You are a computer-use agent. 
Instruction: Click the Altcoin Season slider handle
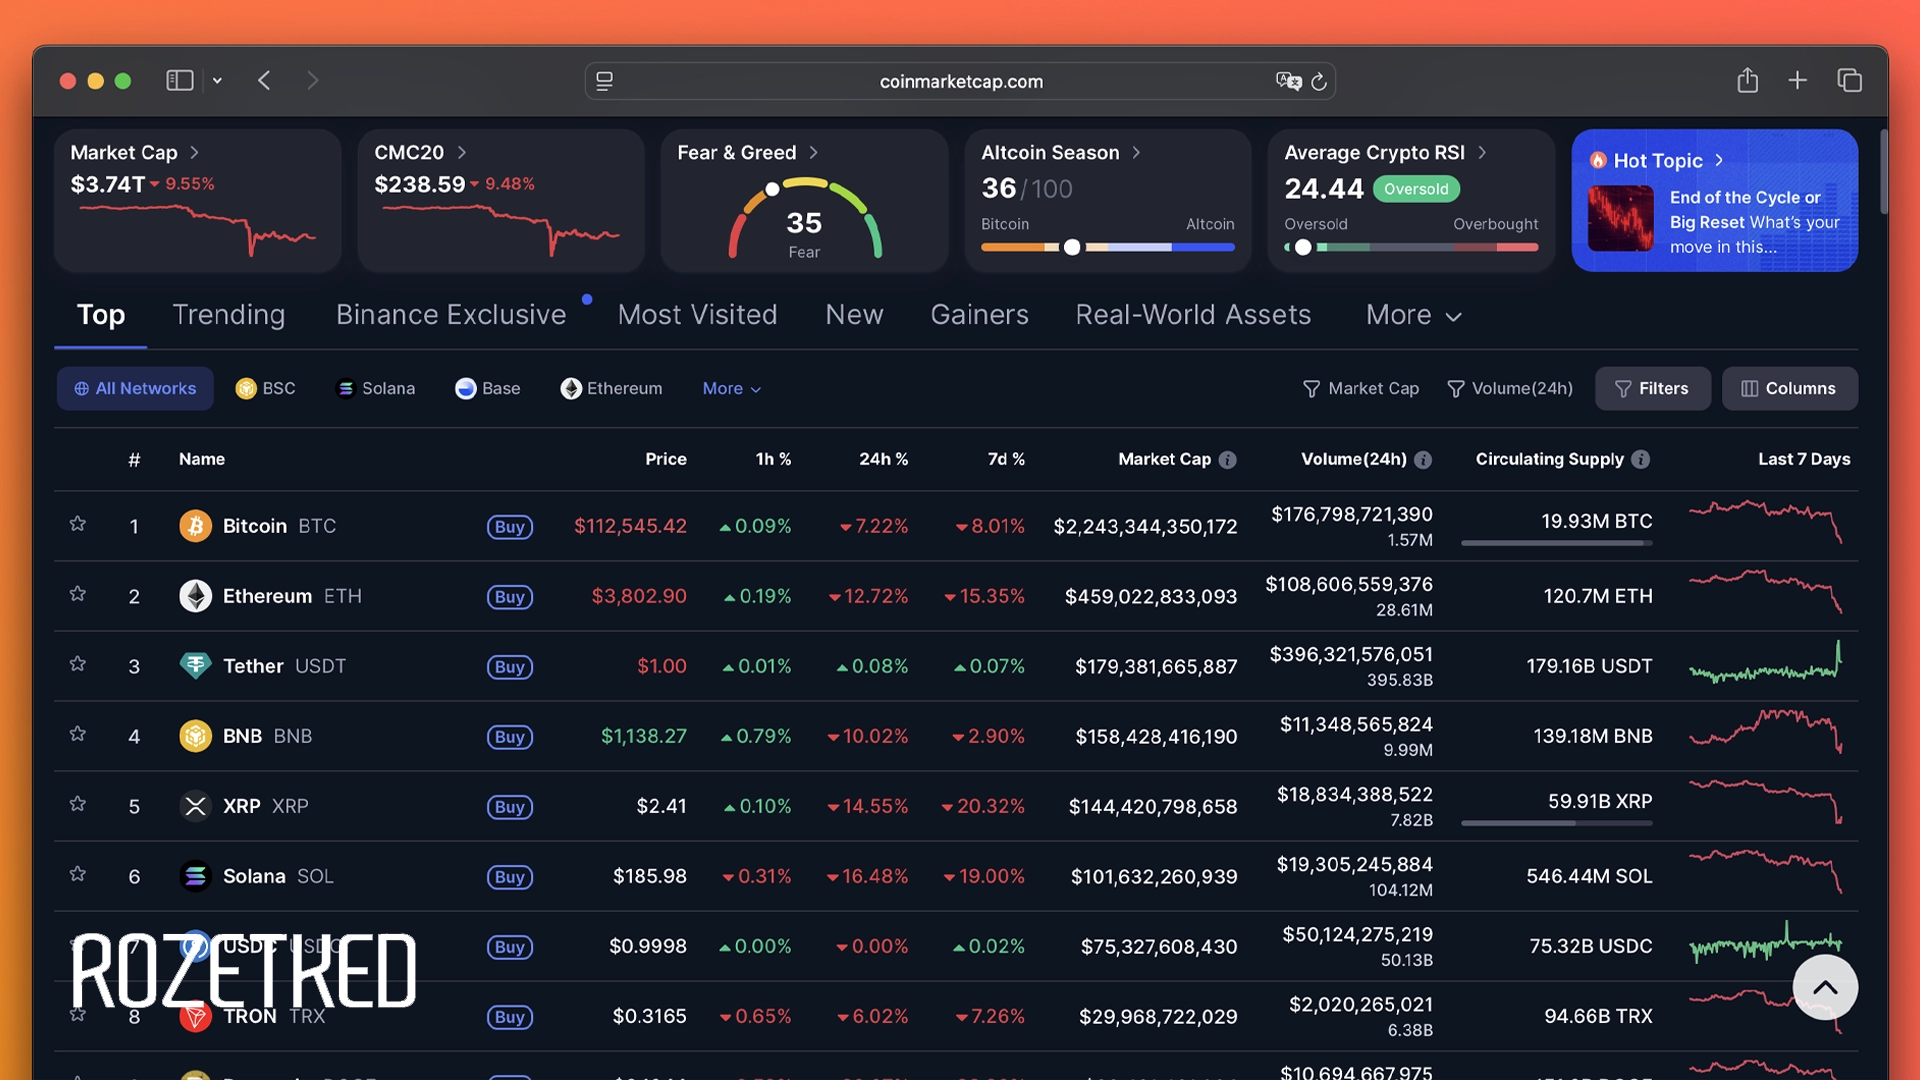[x=1072, y=247]
